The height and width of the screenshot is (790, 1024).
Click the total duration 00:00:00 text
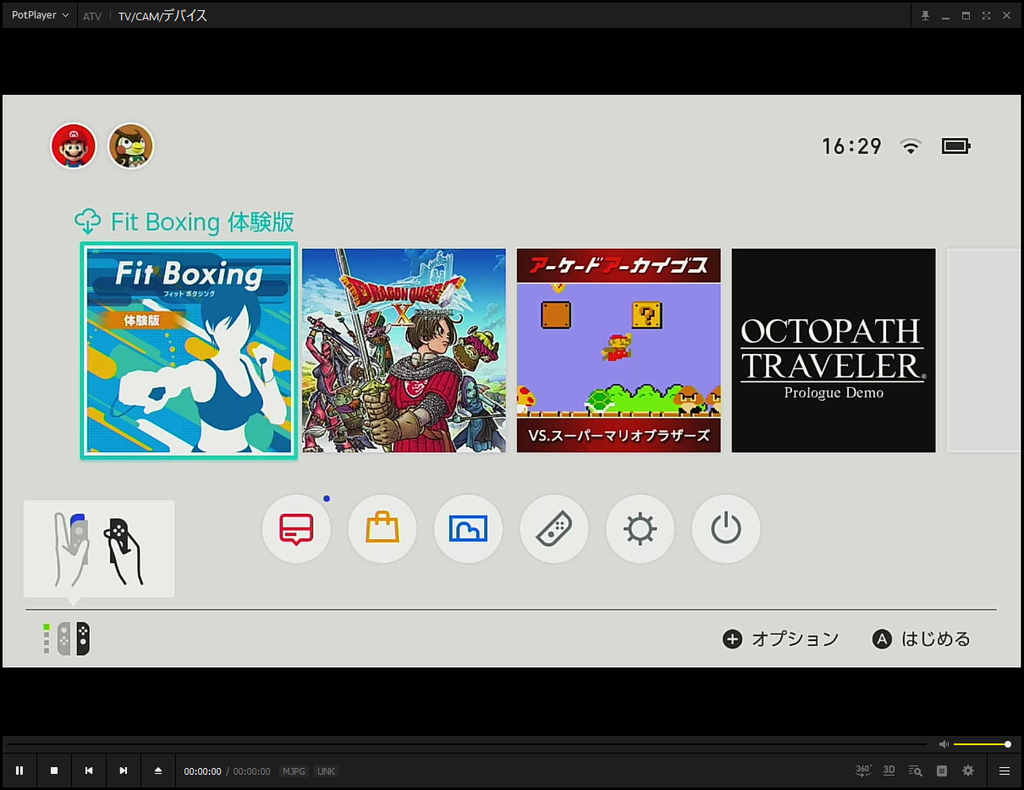(251, 772)
